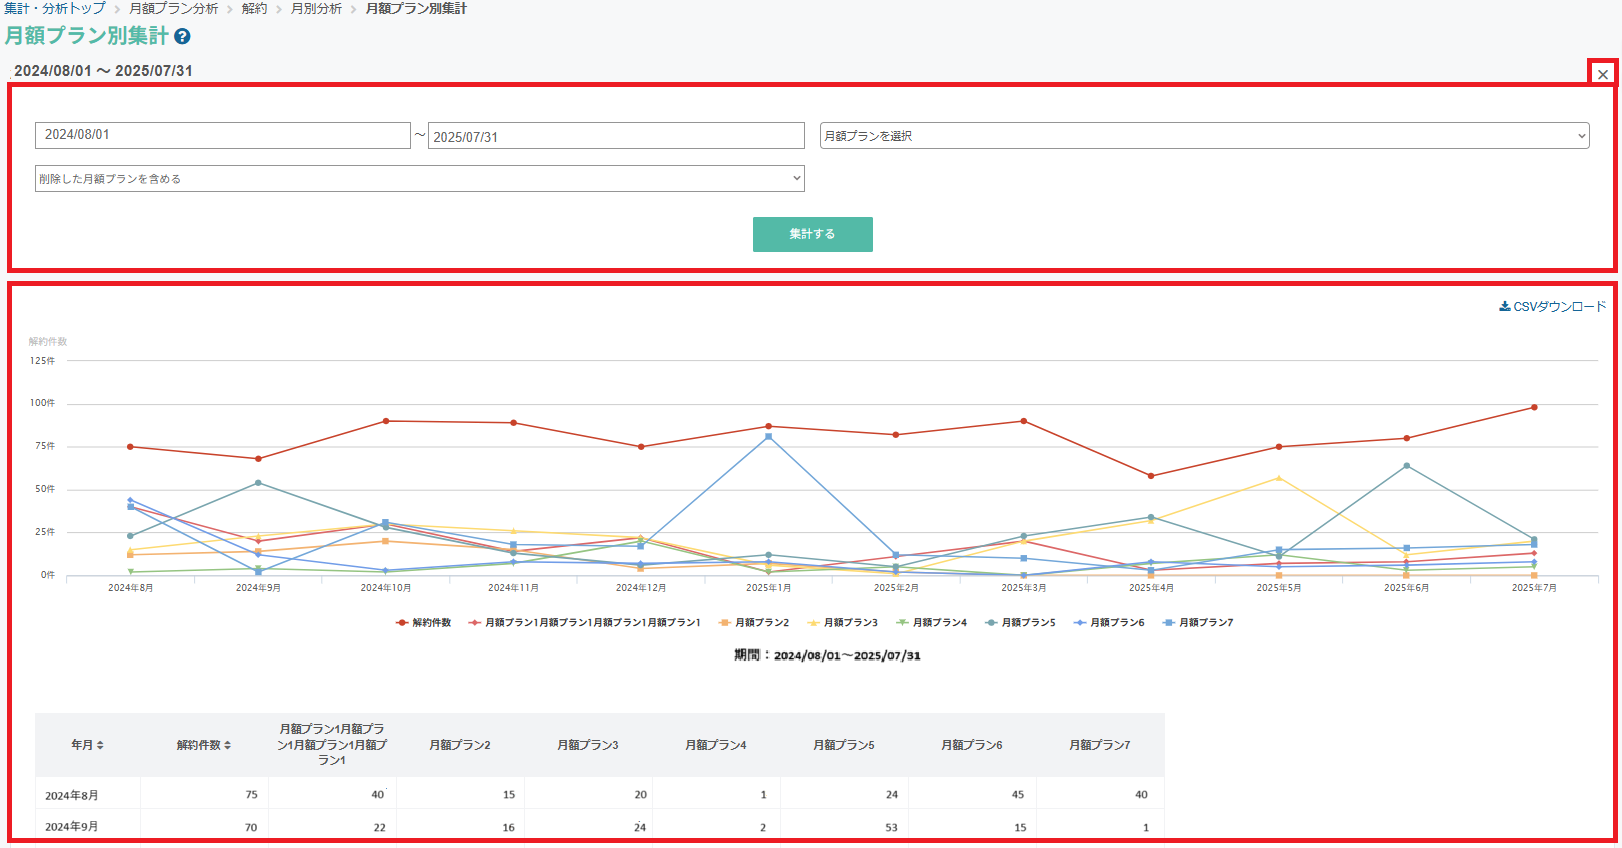
Task: Run the report with the 集計する button
Action: (x=813, y=234)
